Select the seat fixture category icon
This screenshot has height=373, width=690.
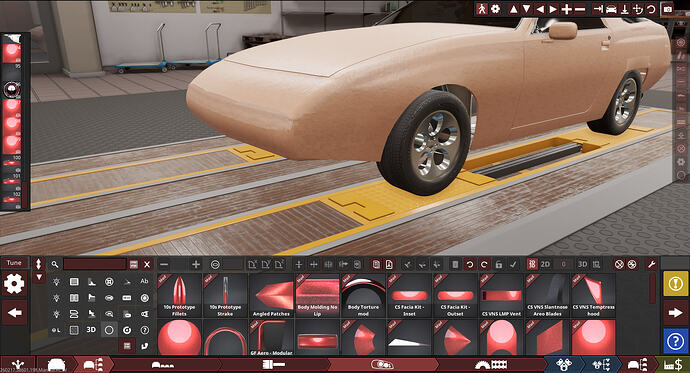[92, 314]
